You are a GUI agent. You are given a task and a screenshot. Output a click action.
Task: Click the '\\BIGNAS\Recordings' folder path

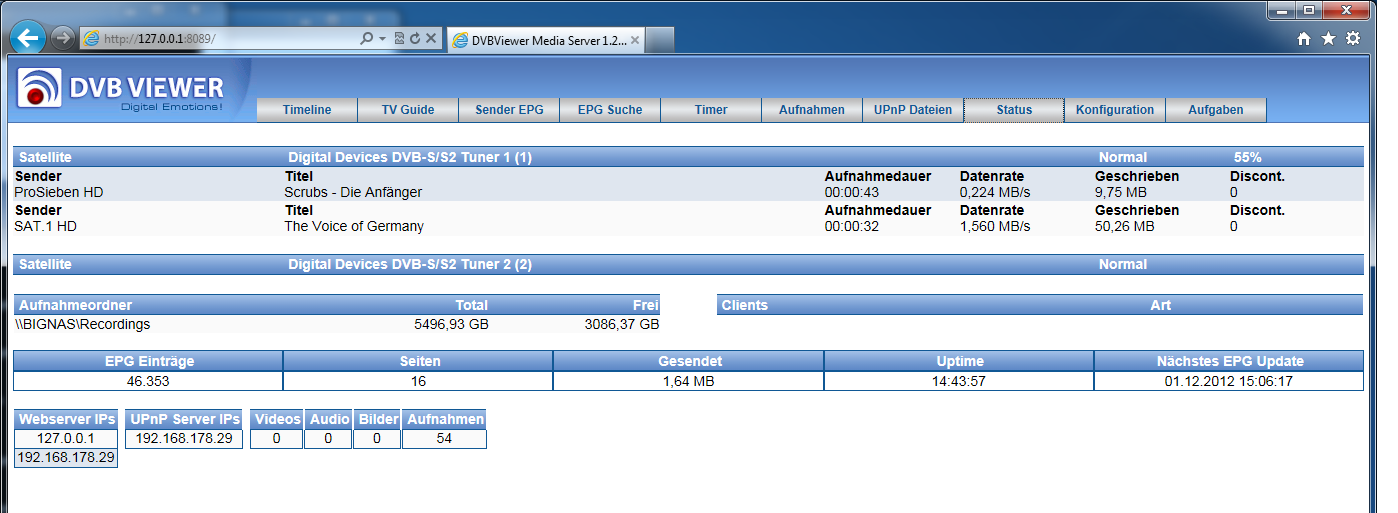pyautogui.click(x=83, y=324)
